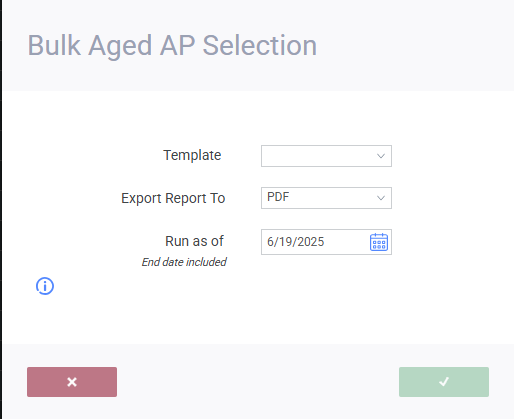This screenshot has width=514, height=419.
Task: Click the Bulk Aged AP Selection title
Action: pyautogui.click(x=172, y=46)
